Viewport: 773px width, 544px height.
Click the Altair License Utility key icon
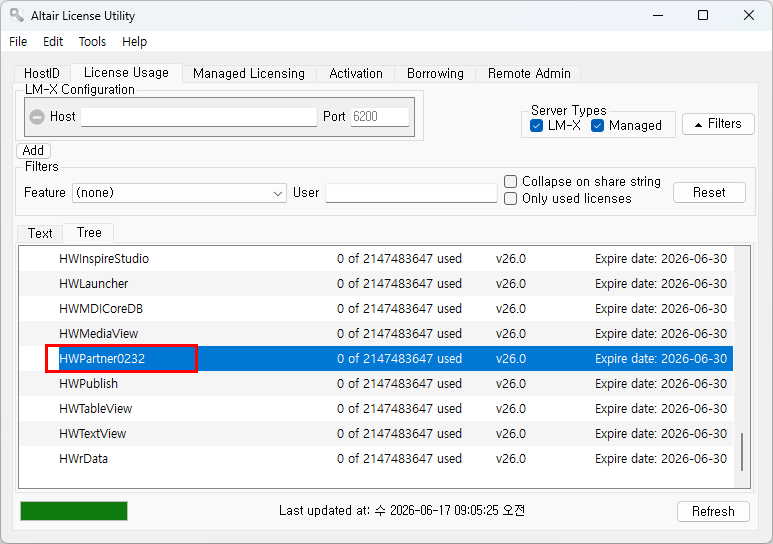pyautogui.click(x=17, y=15)
